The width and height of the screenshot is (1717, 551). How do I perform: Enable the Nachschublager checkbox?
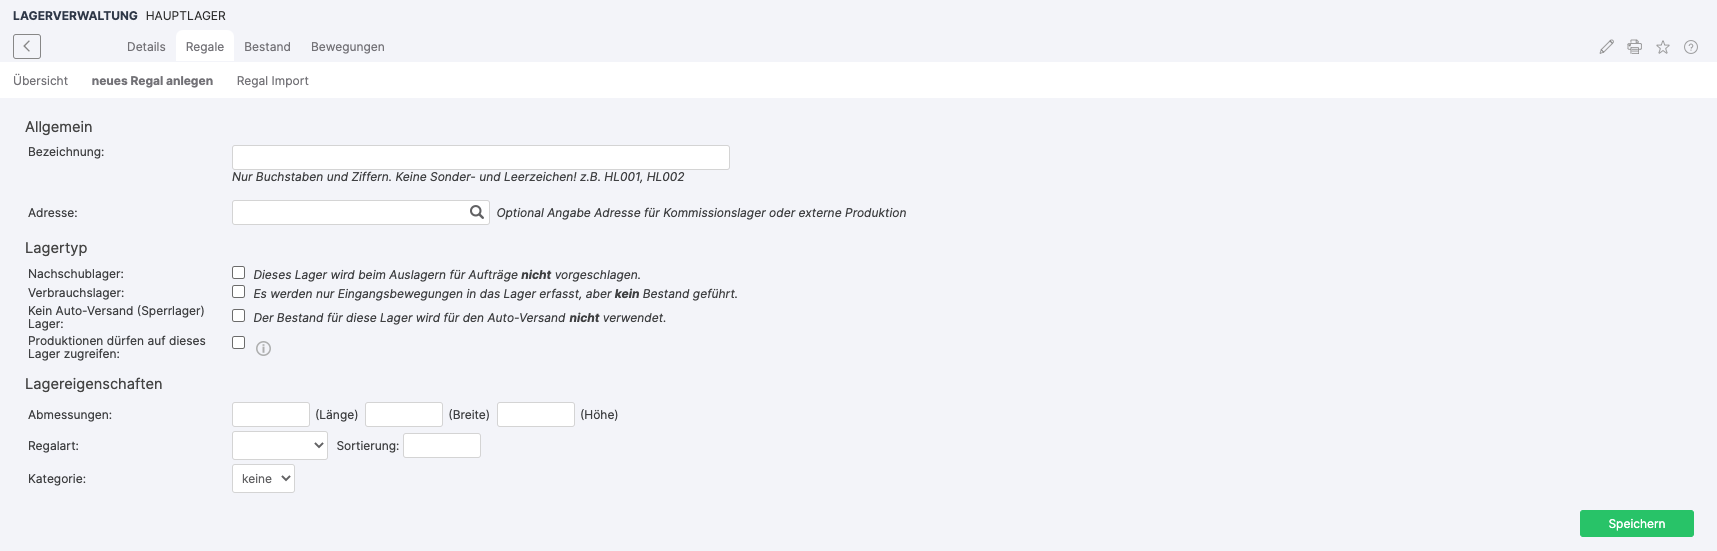click(x=238, y=273)
